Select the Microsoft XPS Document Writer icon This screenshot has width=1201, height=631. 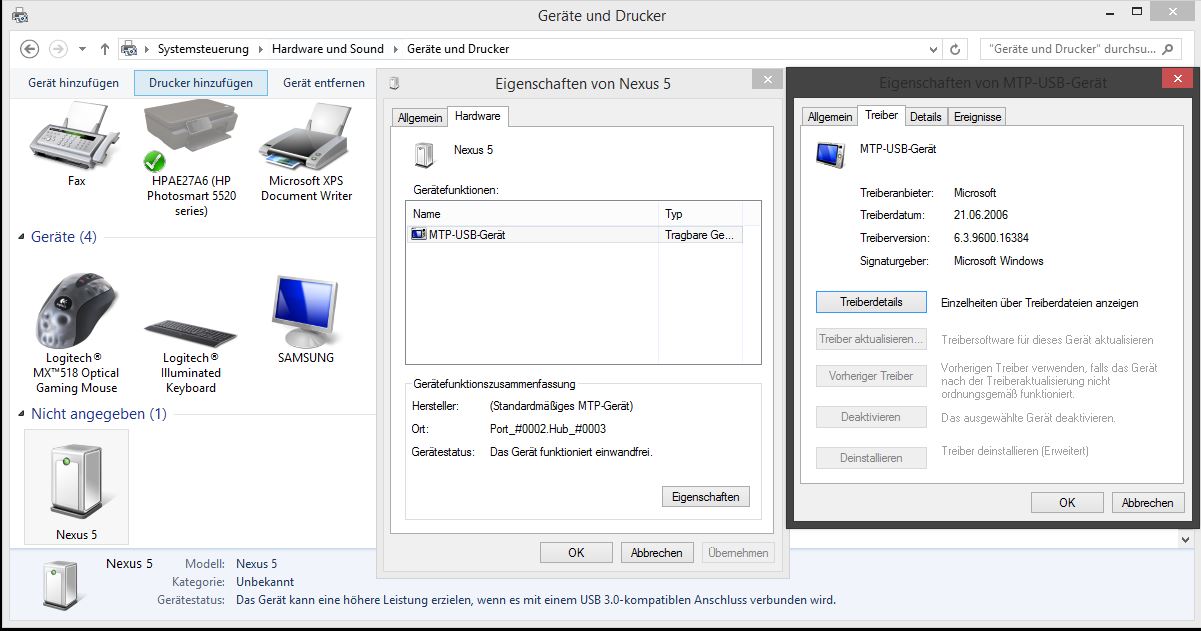pyautogui.click(x=306, y=137)
